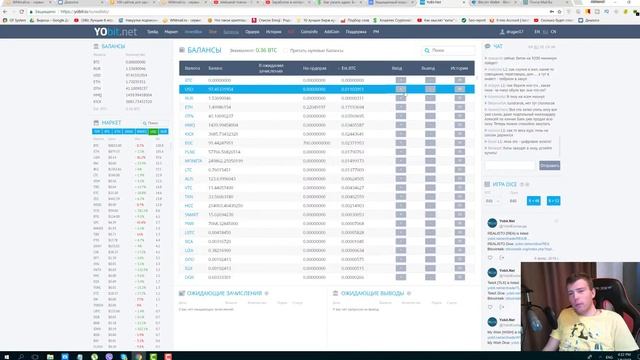
Task: Like the first Yobit.Net tweet
Action: click(490, 258)
